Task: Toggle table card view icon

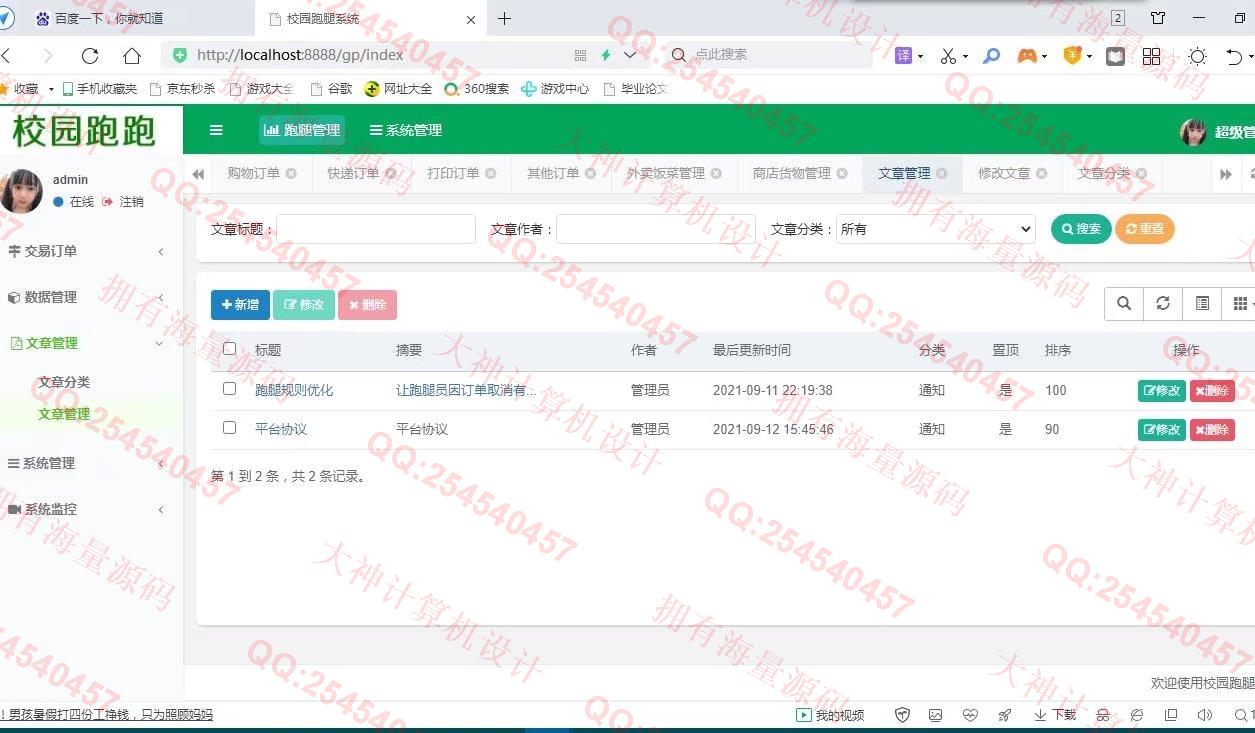Action: coord(1202,304)
